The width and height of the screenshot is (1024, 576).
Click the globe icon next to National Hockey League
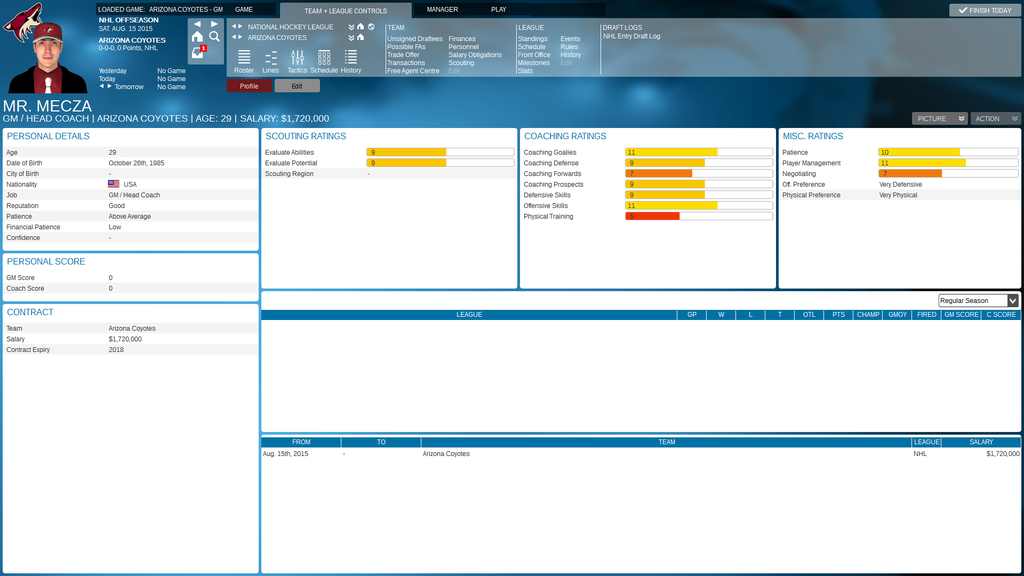click(x=371, y=27)
